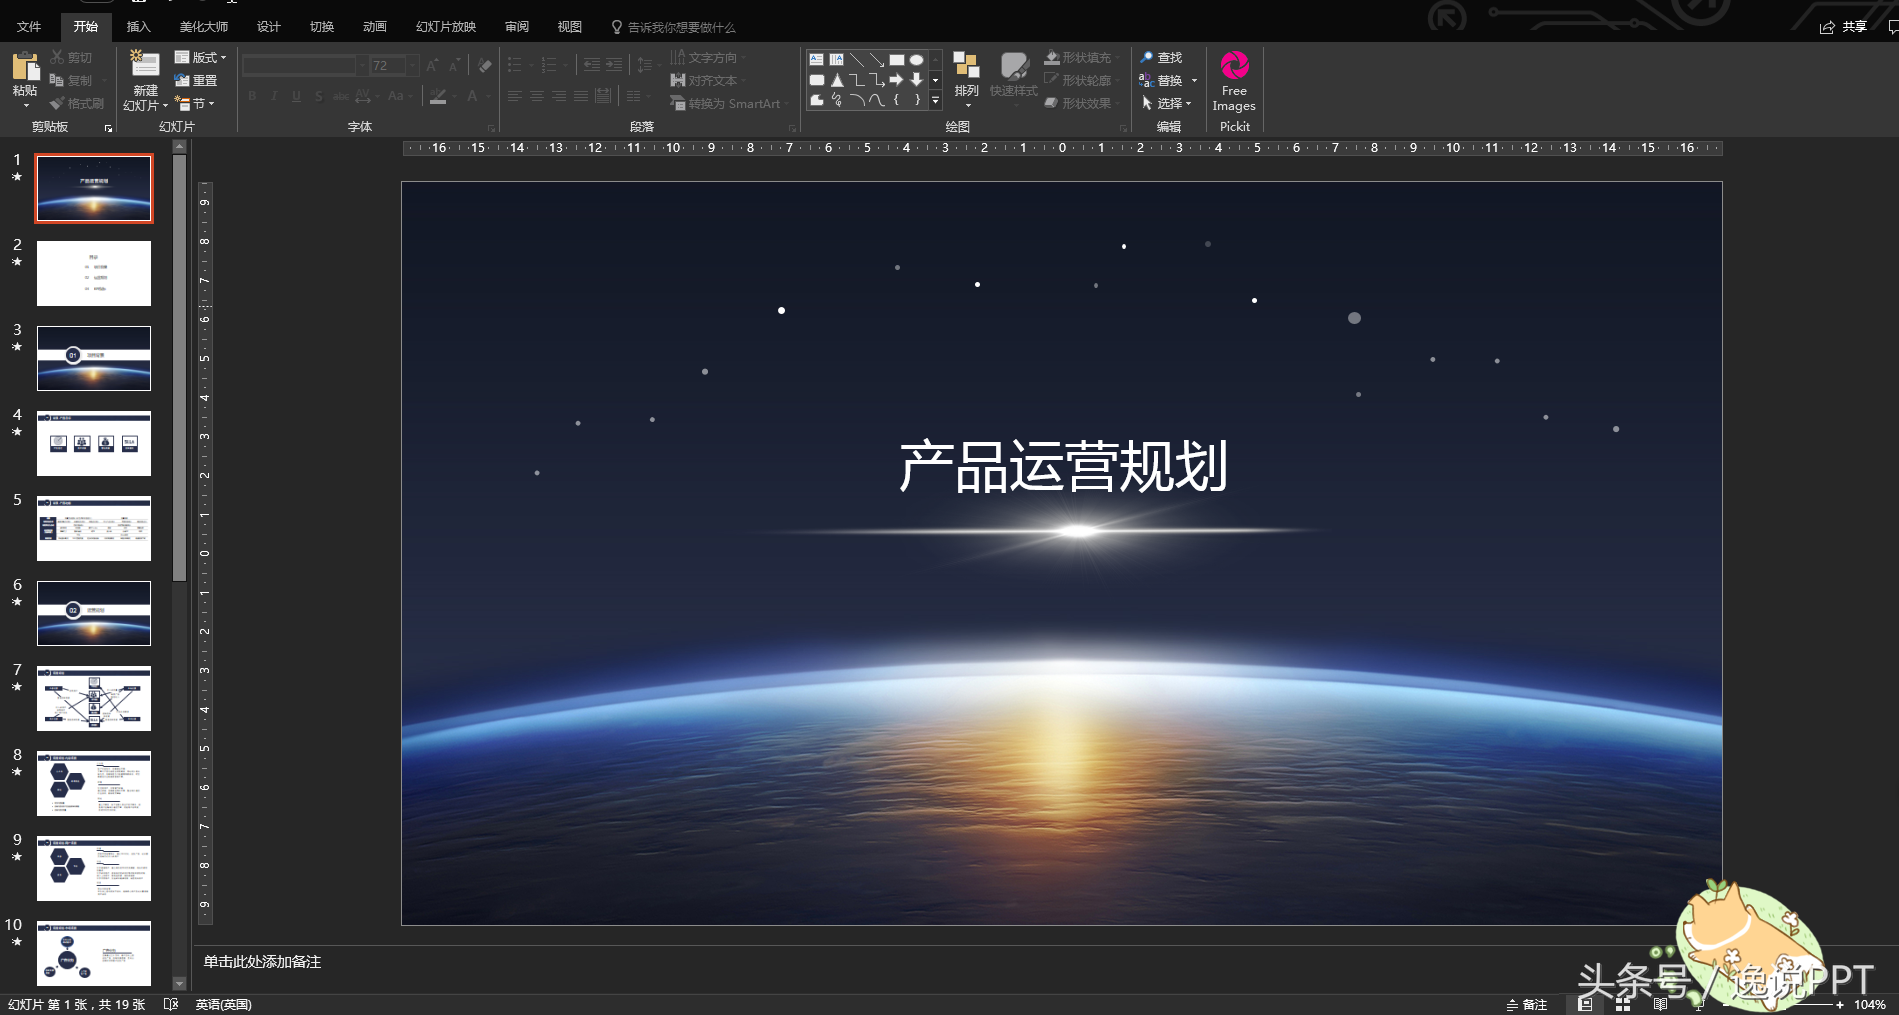Open the Clipboard pane dialog launcher

[x=108, y=128]
